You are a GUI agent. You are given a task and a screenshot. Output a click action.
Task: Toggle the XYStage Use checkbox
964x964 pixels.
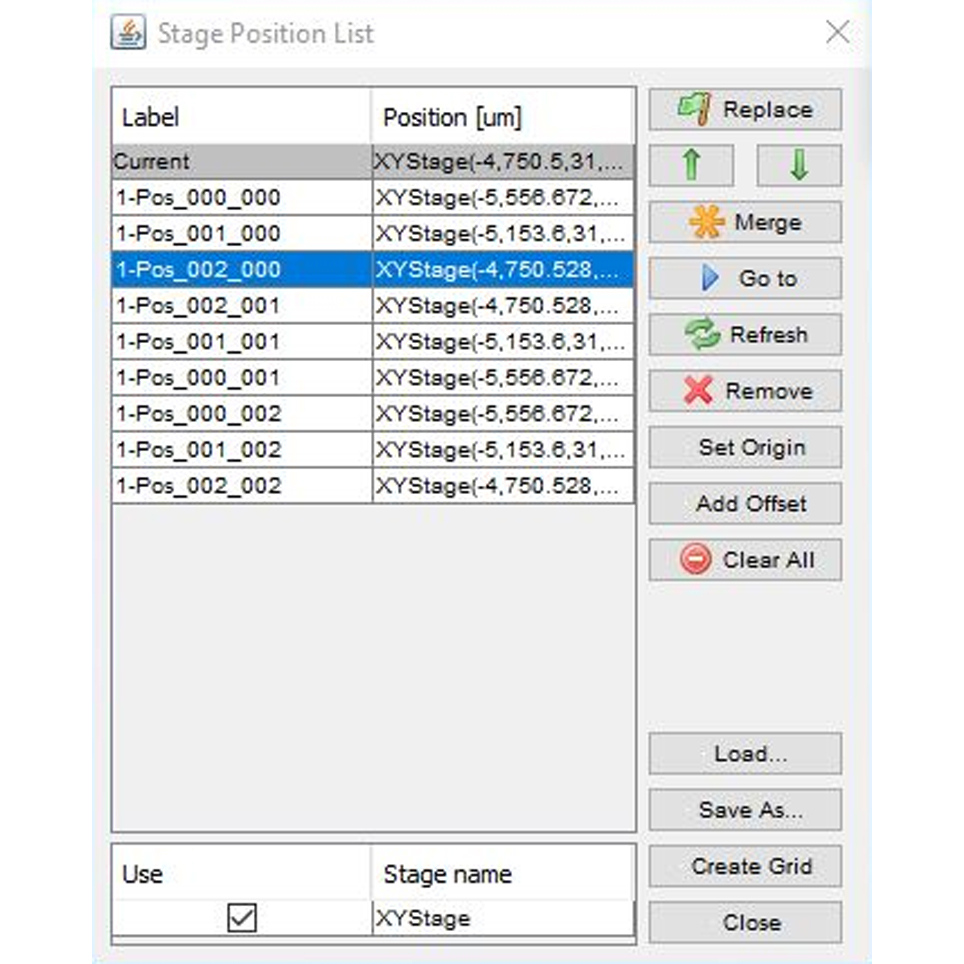tap(242, 918)
